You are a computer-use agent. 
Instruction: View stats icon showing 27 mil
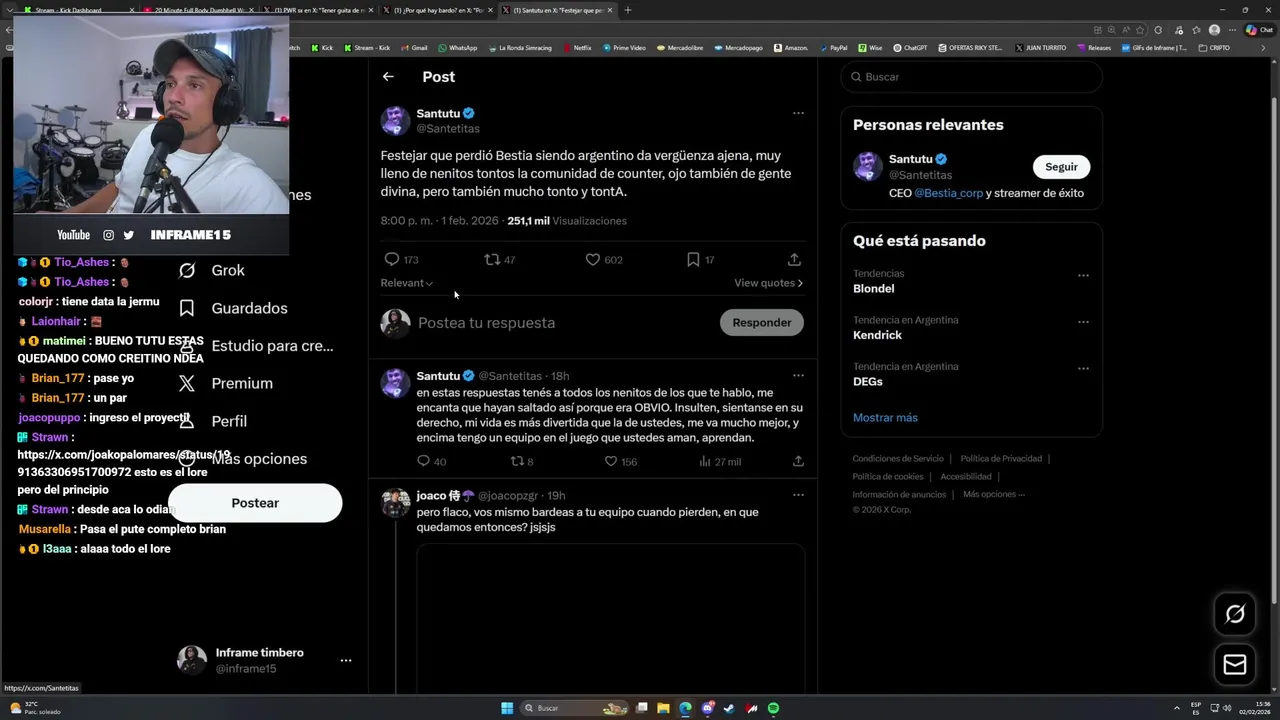[x=705, y=461]
